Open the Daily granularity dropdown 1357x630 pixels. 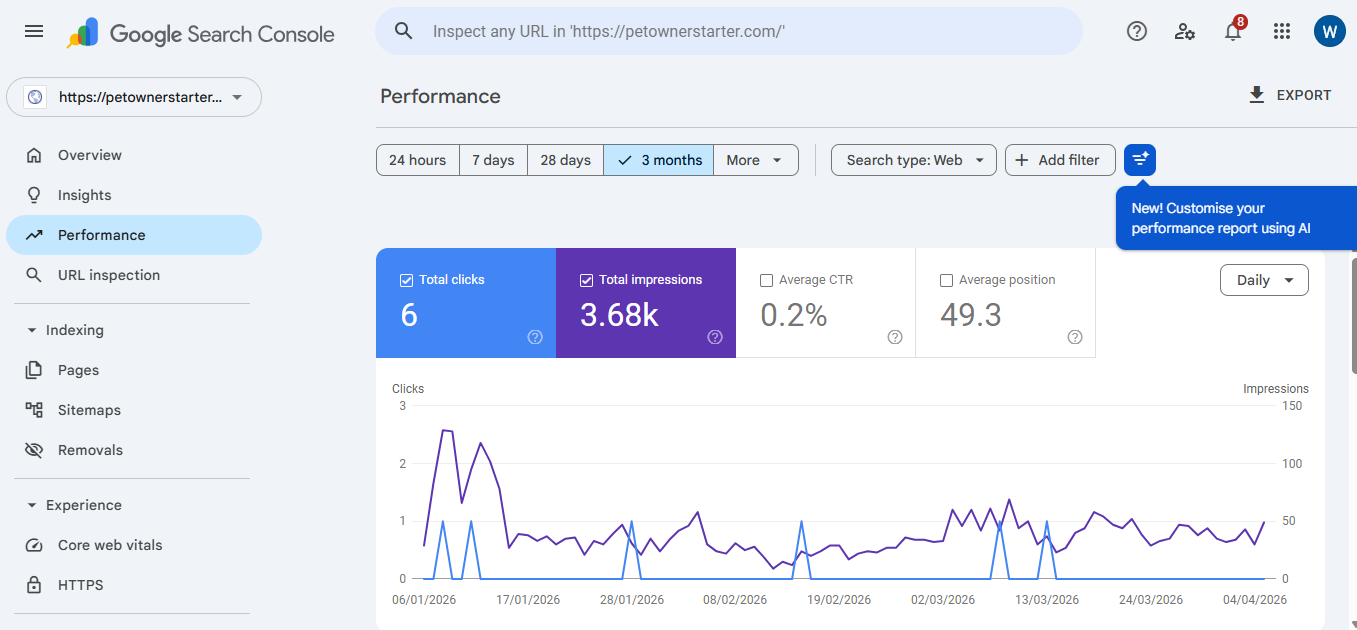tap(1264, 280)
